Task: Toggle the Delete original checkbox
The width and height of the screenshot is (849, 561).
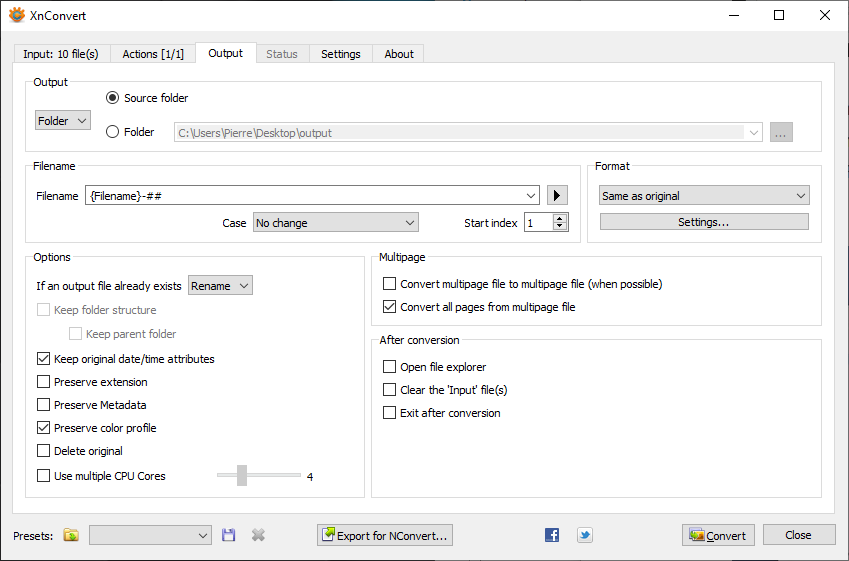Action: pyautogui.click(x=43, y=451)
